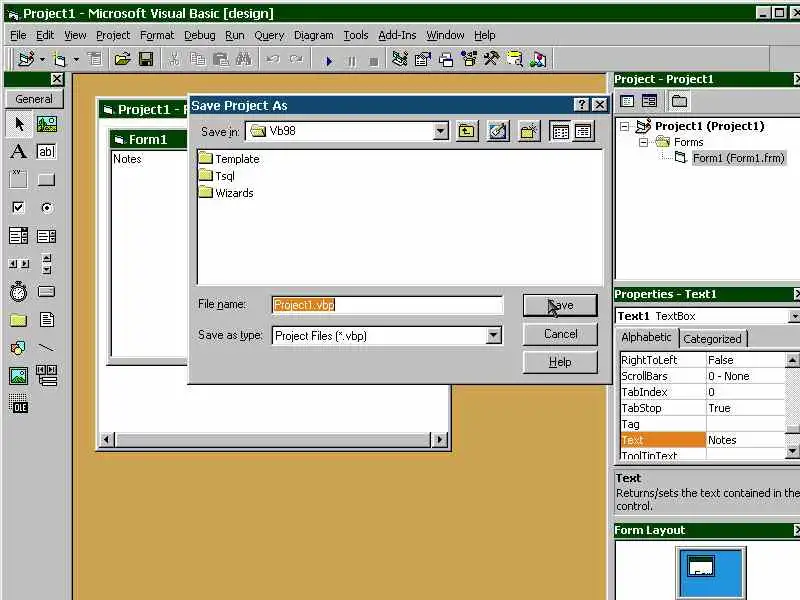Switch to Categorized properties tab
The width and height of the screenshot is (800, 600).
(712, 339)
